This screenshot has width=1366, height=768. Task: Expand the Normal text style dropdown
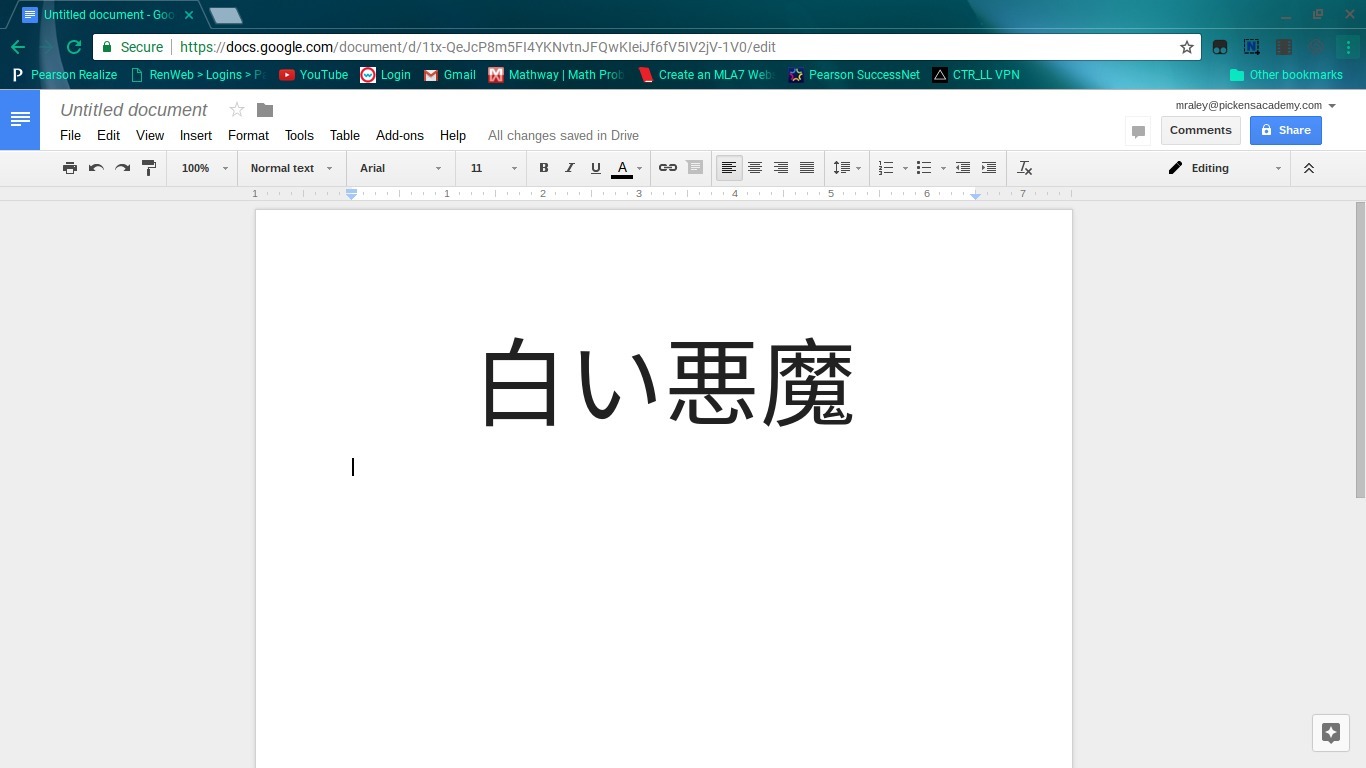pyautogui.click(x=291, y=168)
